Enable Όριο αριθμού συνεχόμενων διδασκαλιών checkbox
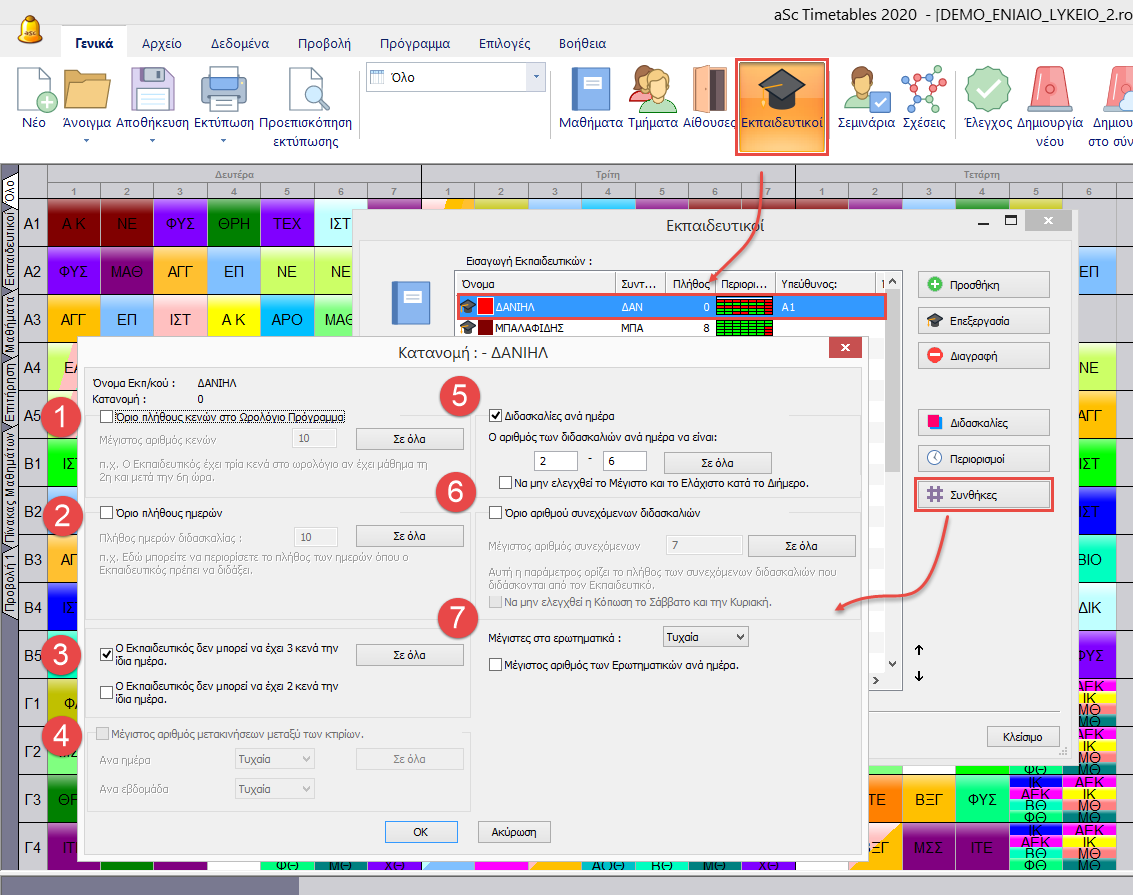1133x895 pixels. pyautogui.click(x=495, y=513)
